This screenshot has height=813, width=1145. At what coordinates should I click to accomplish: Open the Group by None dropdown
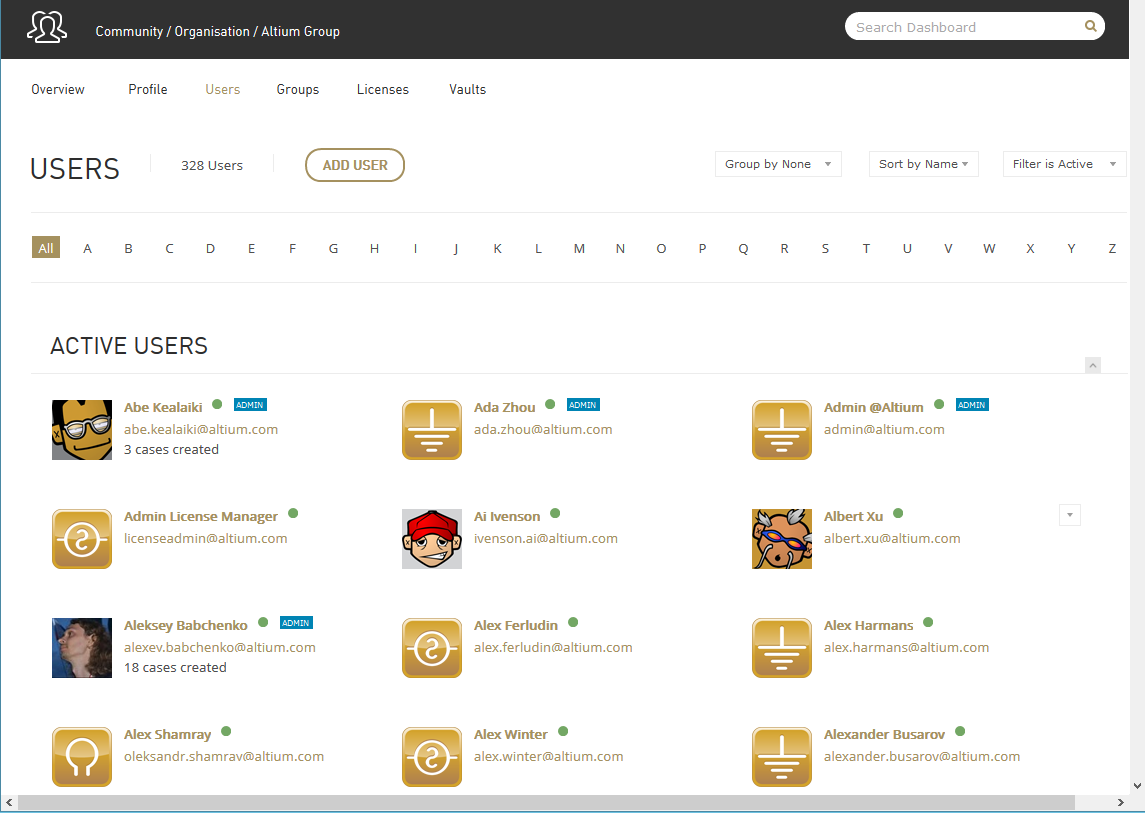point(778,164)
